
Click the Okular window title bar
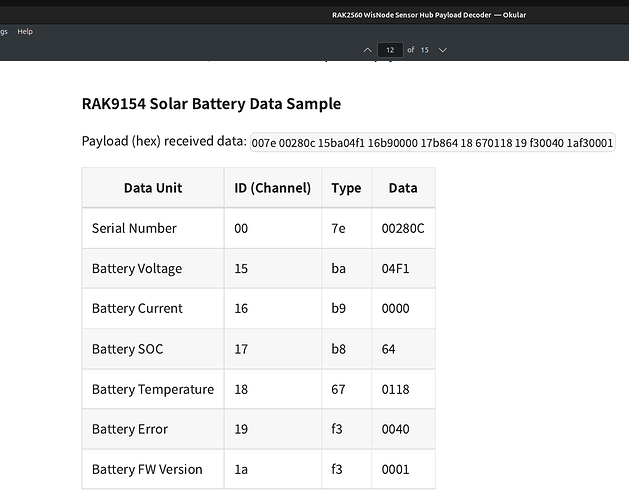(428, 14)
